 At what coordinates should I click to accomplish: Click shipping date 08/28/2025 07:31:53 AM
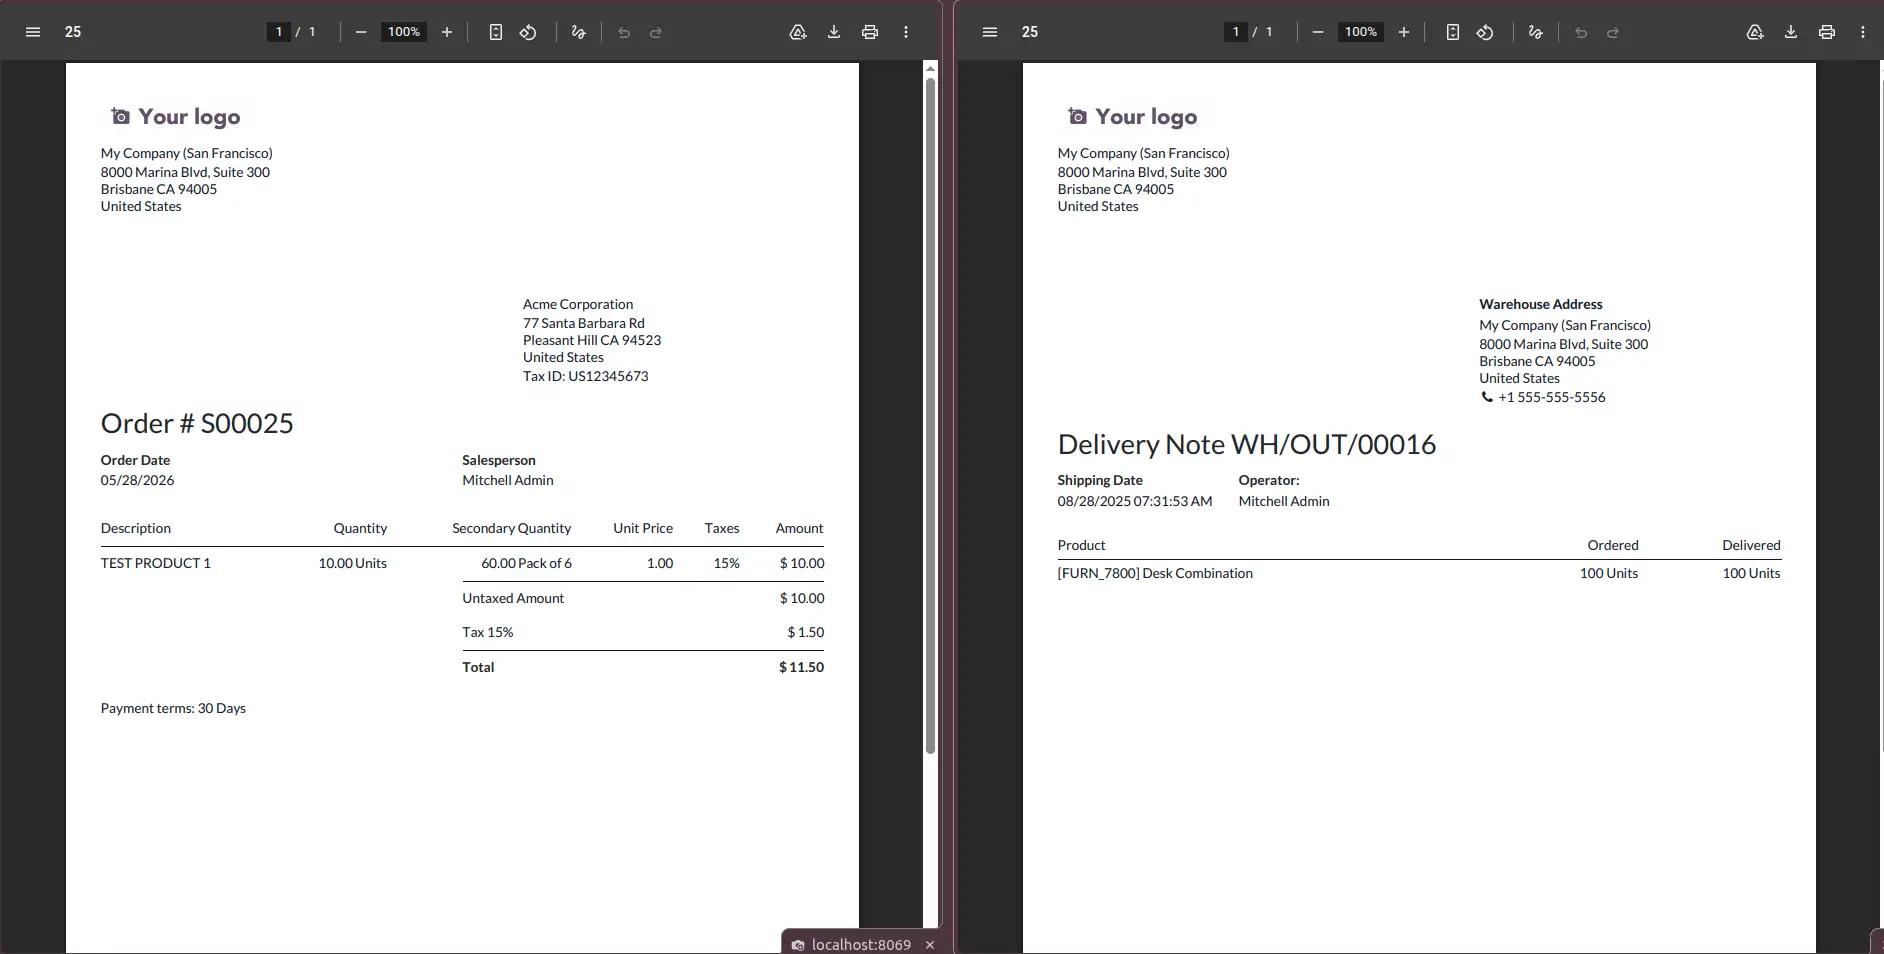(1135, 501)
